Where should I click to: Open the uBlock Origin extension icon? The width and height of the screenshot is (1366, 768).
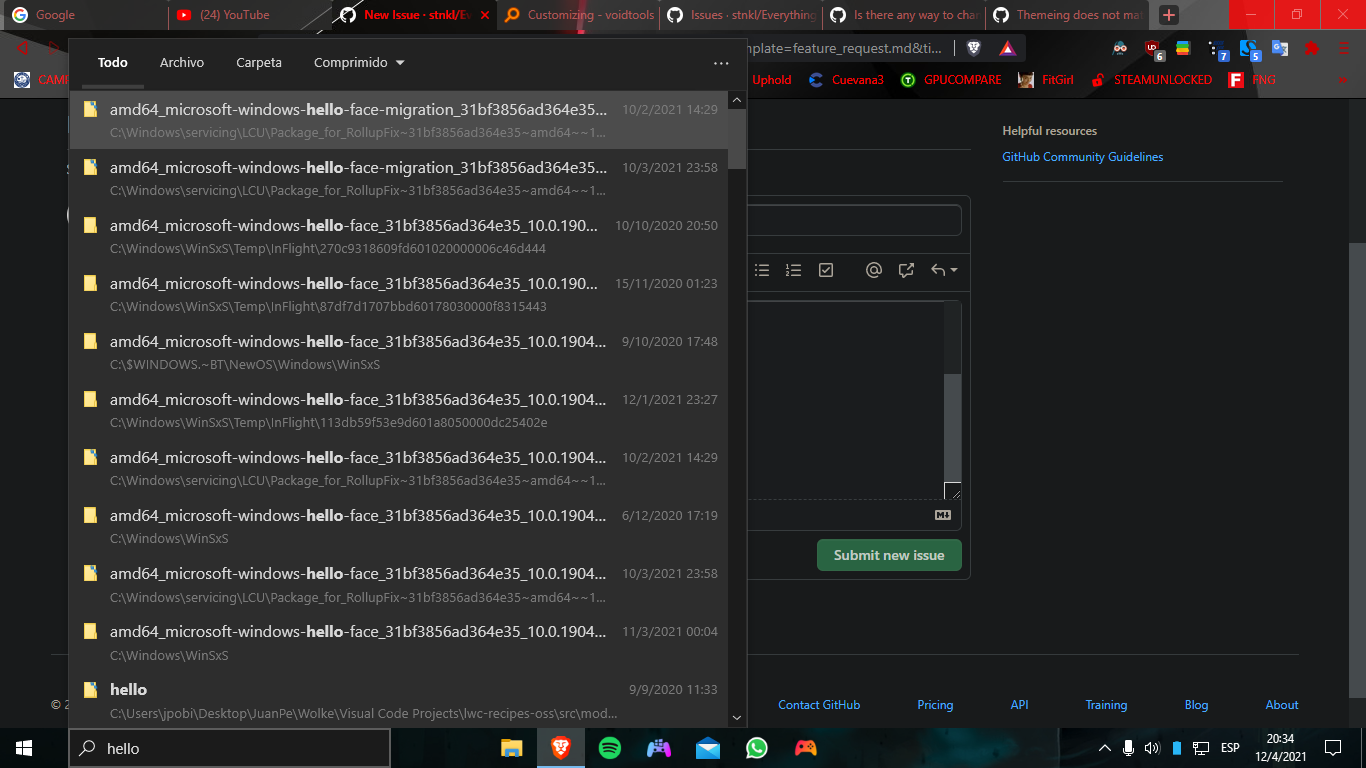[x=1152, y=47]
